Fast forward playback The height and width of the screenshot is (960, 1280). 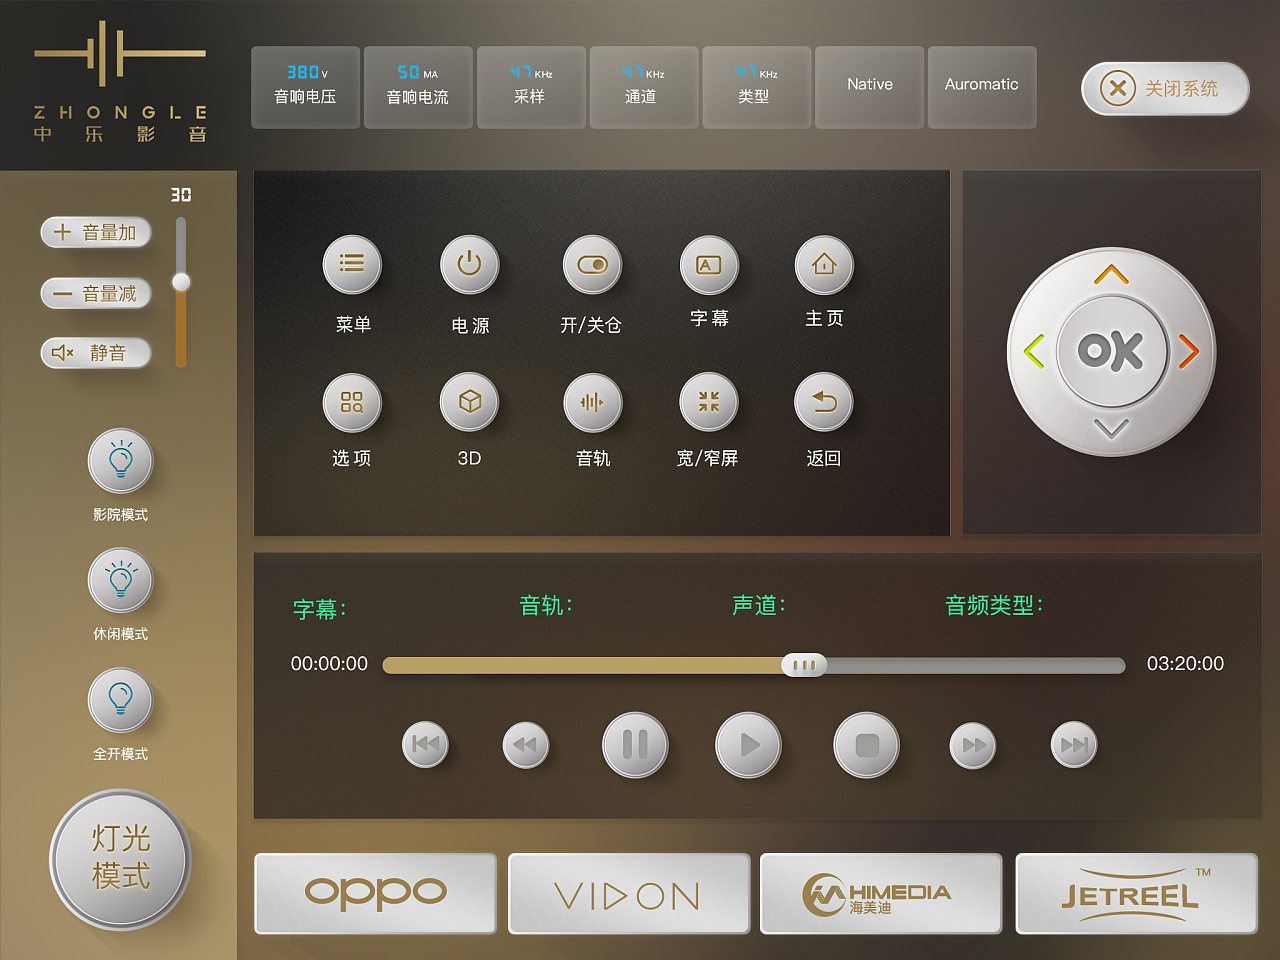coord(973,745)
